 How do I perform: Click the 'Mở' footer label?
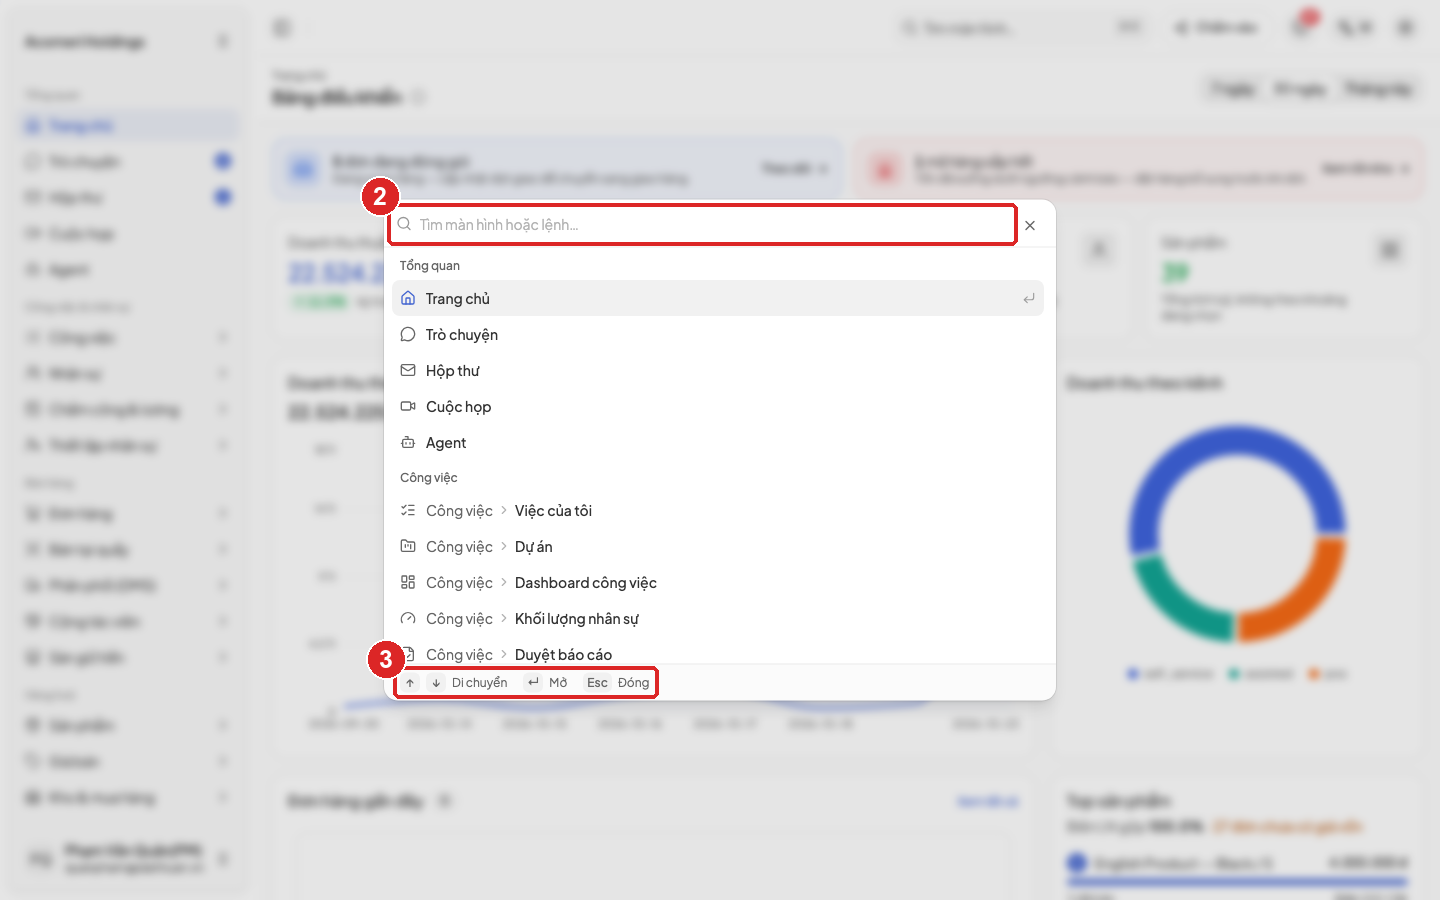(558, 683)
